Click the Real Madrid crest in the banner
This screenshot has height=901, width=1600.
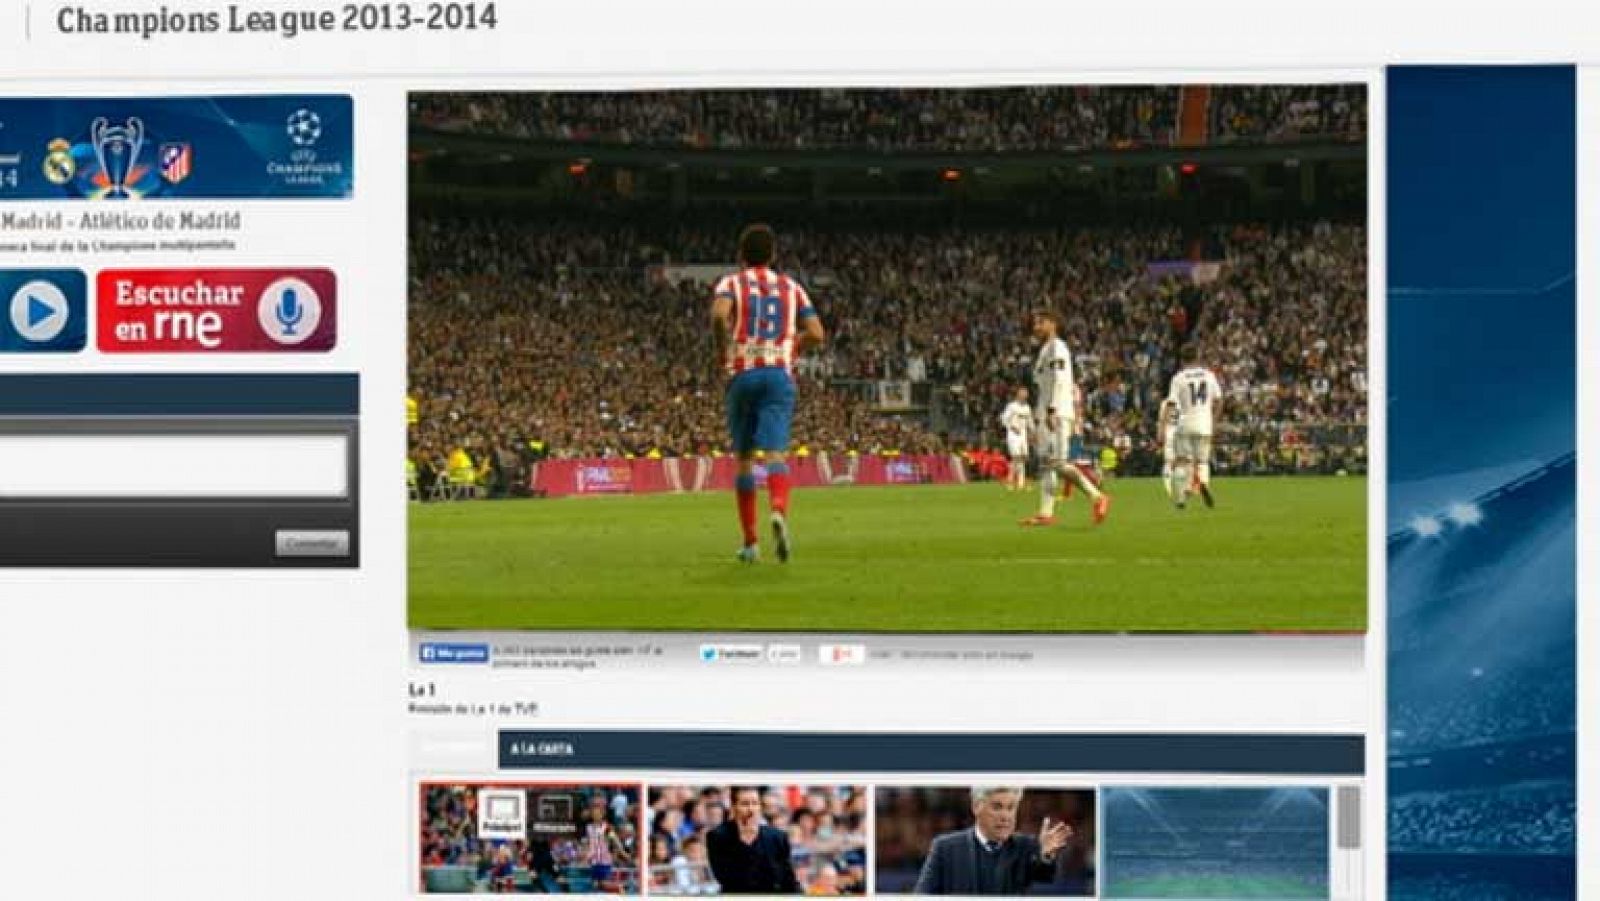(x=59, y=161)
